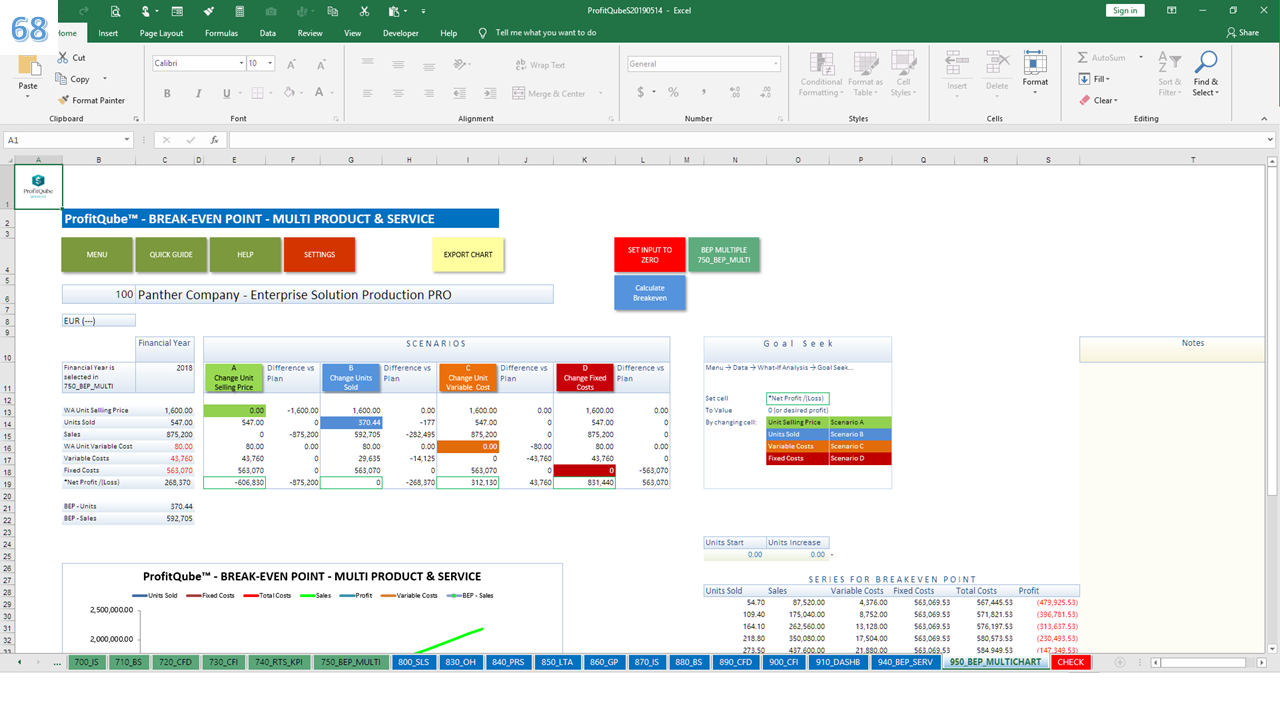Click the Find & Select magnifier icon
The width and height of the screenshot is (1280, 720).
1206,63
